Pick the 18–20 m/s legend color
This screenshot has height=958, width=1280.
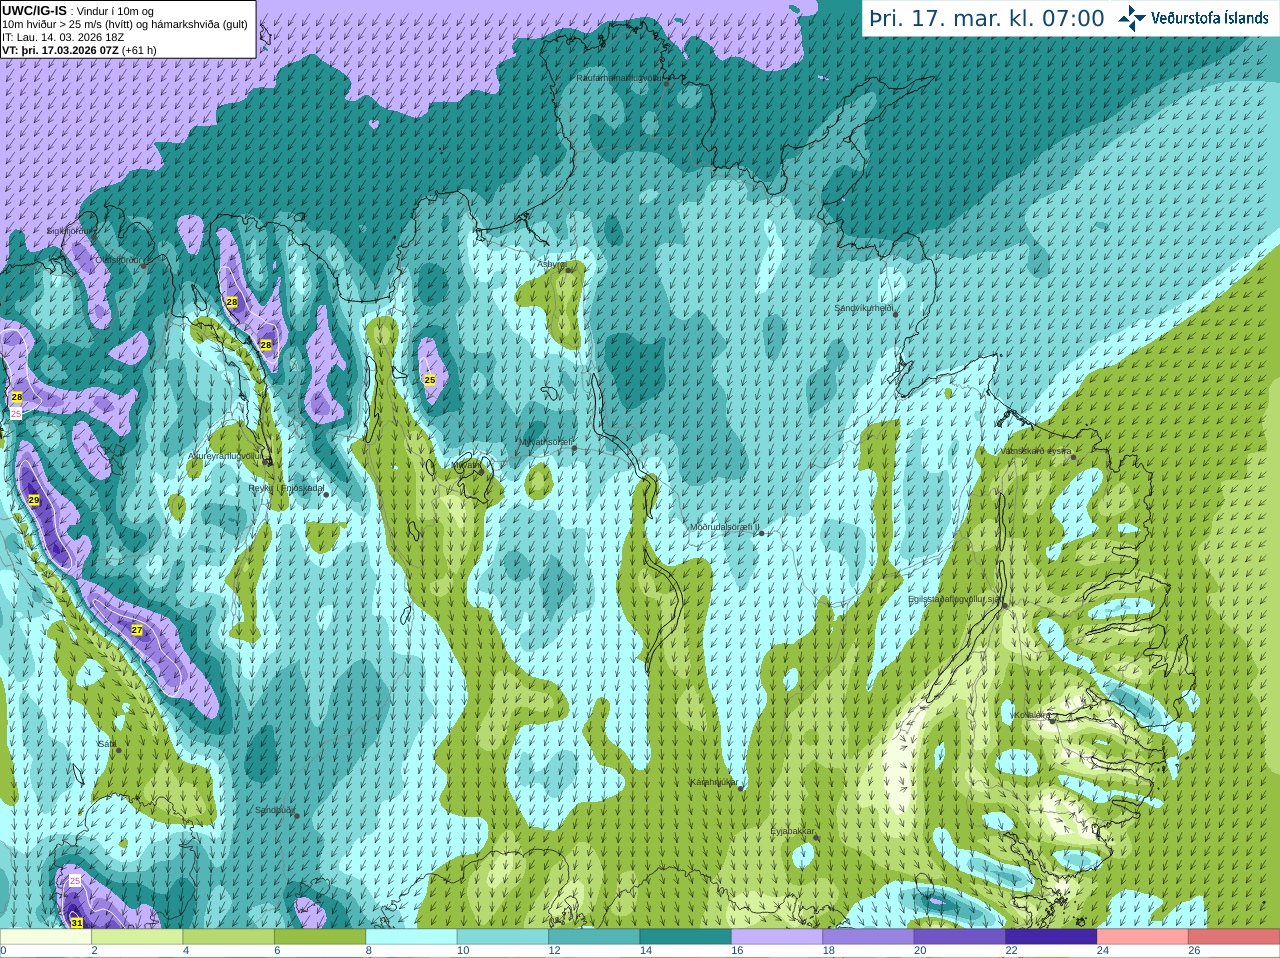869,937
